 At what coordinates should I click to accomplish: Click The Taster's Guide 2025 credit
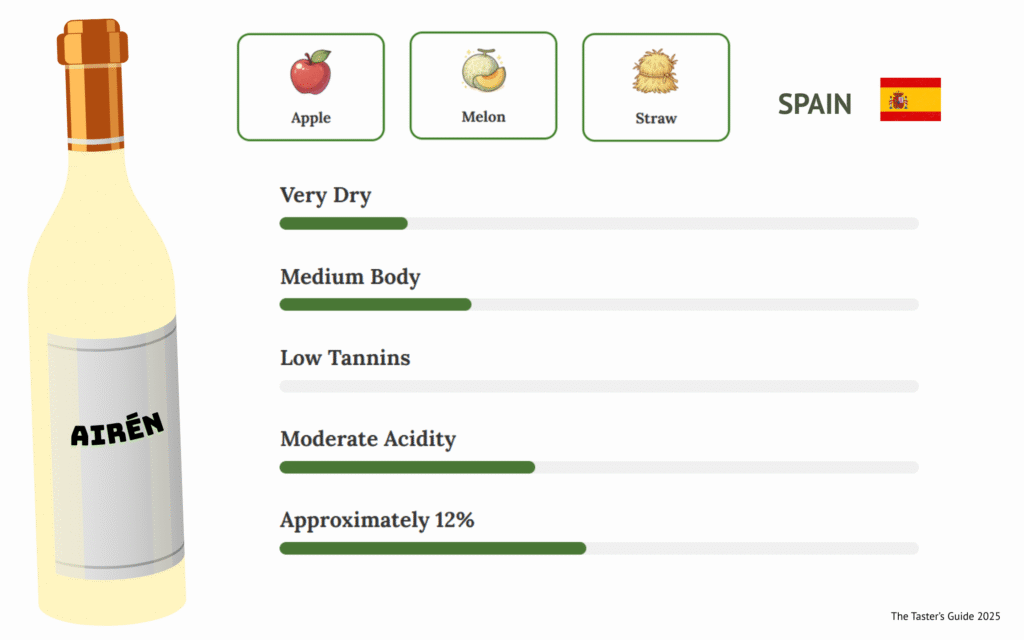pyautogui.click(x=945, y=616)
